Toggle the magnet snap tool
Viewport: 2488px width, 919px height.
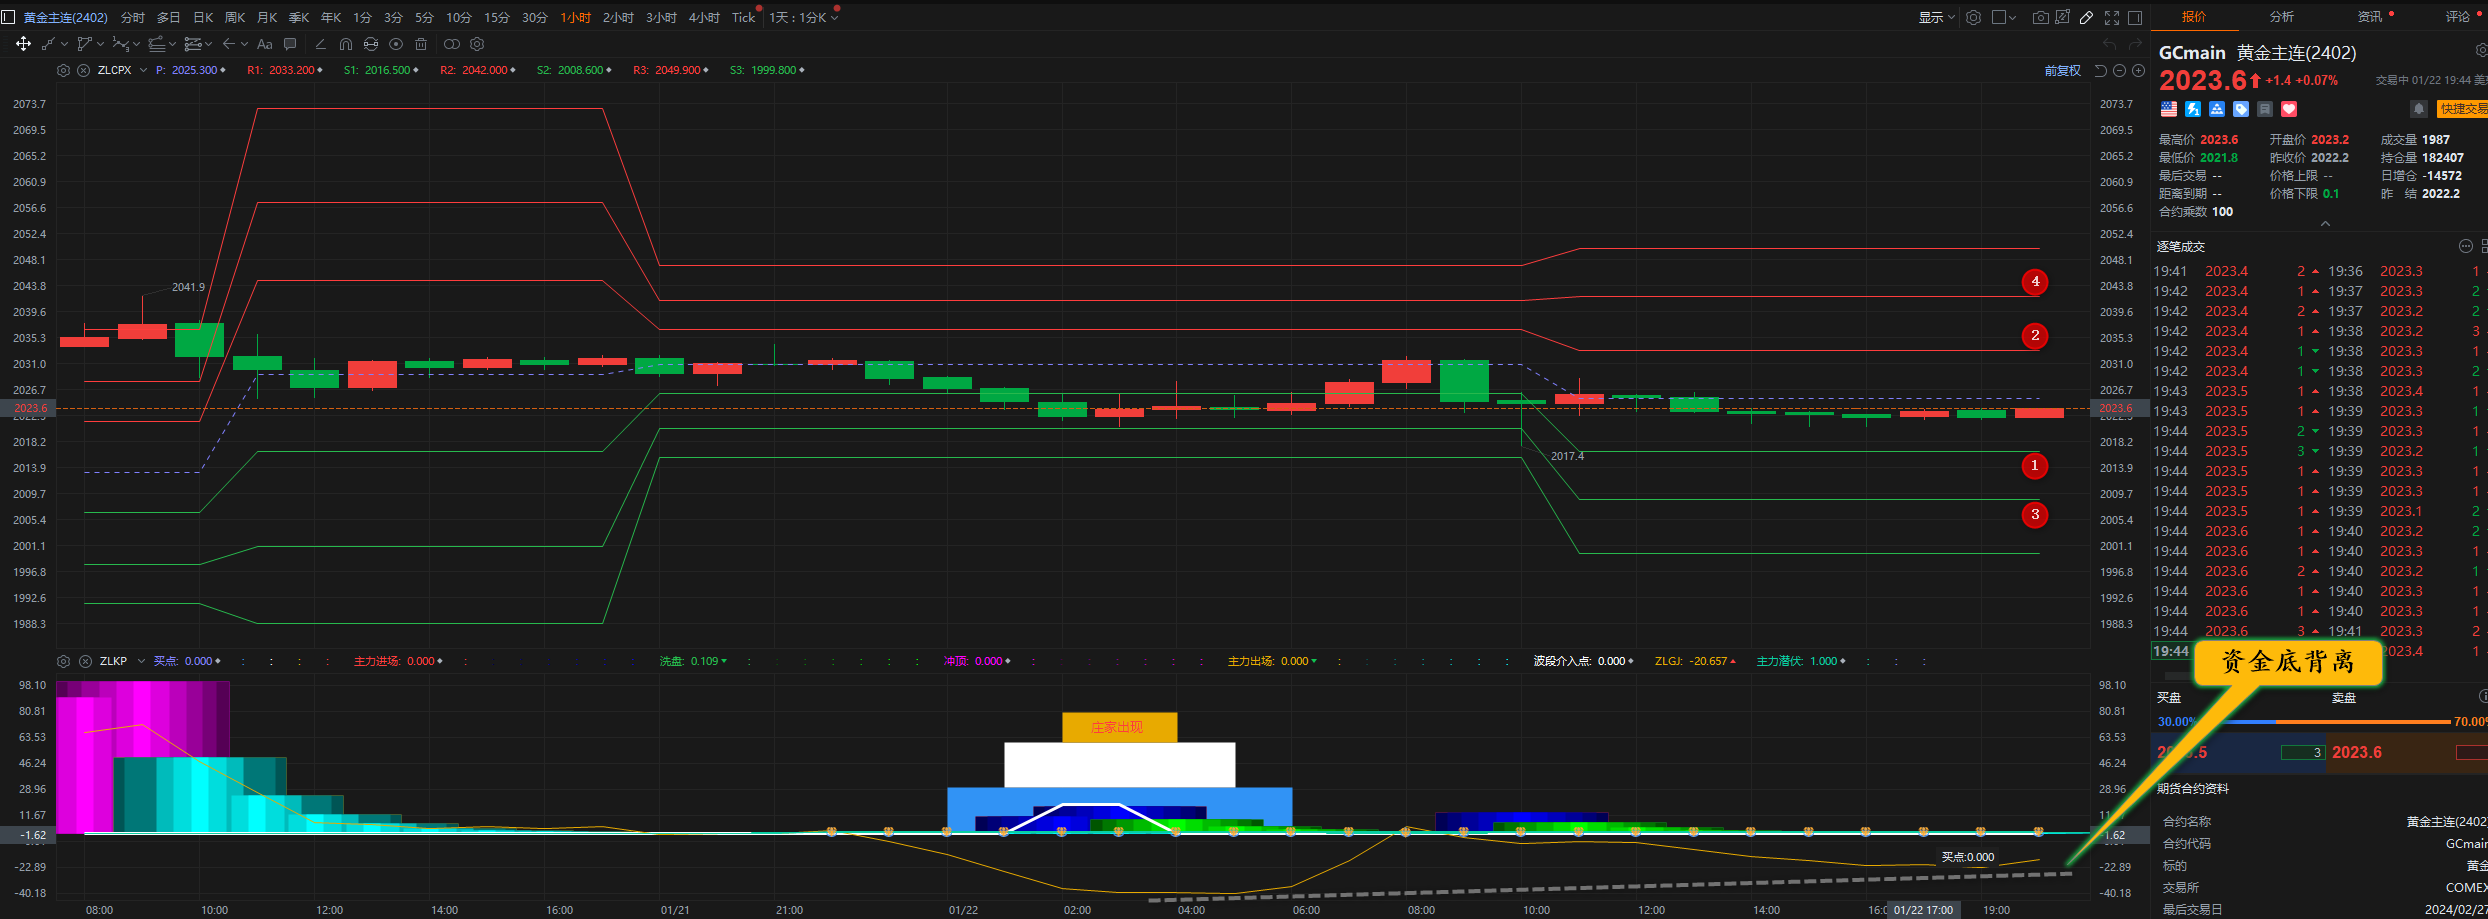point(346,44)
